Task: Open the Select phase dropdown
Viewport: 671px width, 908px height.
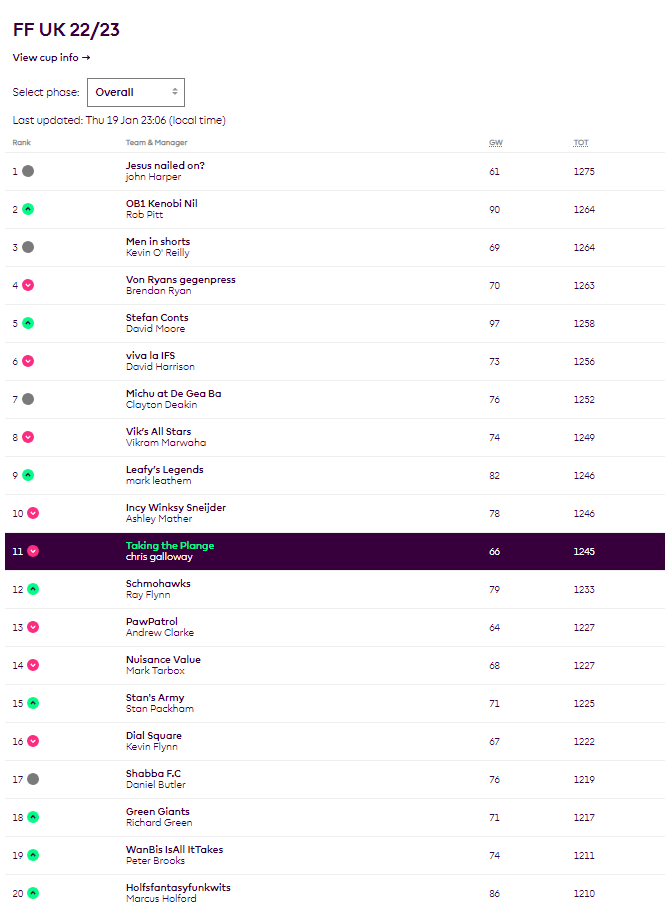Action: tap(136, 92)
